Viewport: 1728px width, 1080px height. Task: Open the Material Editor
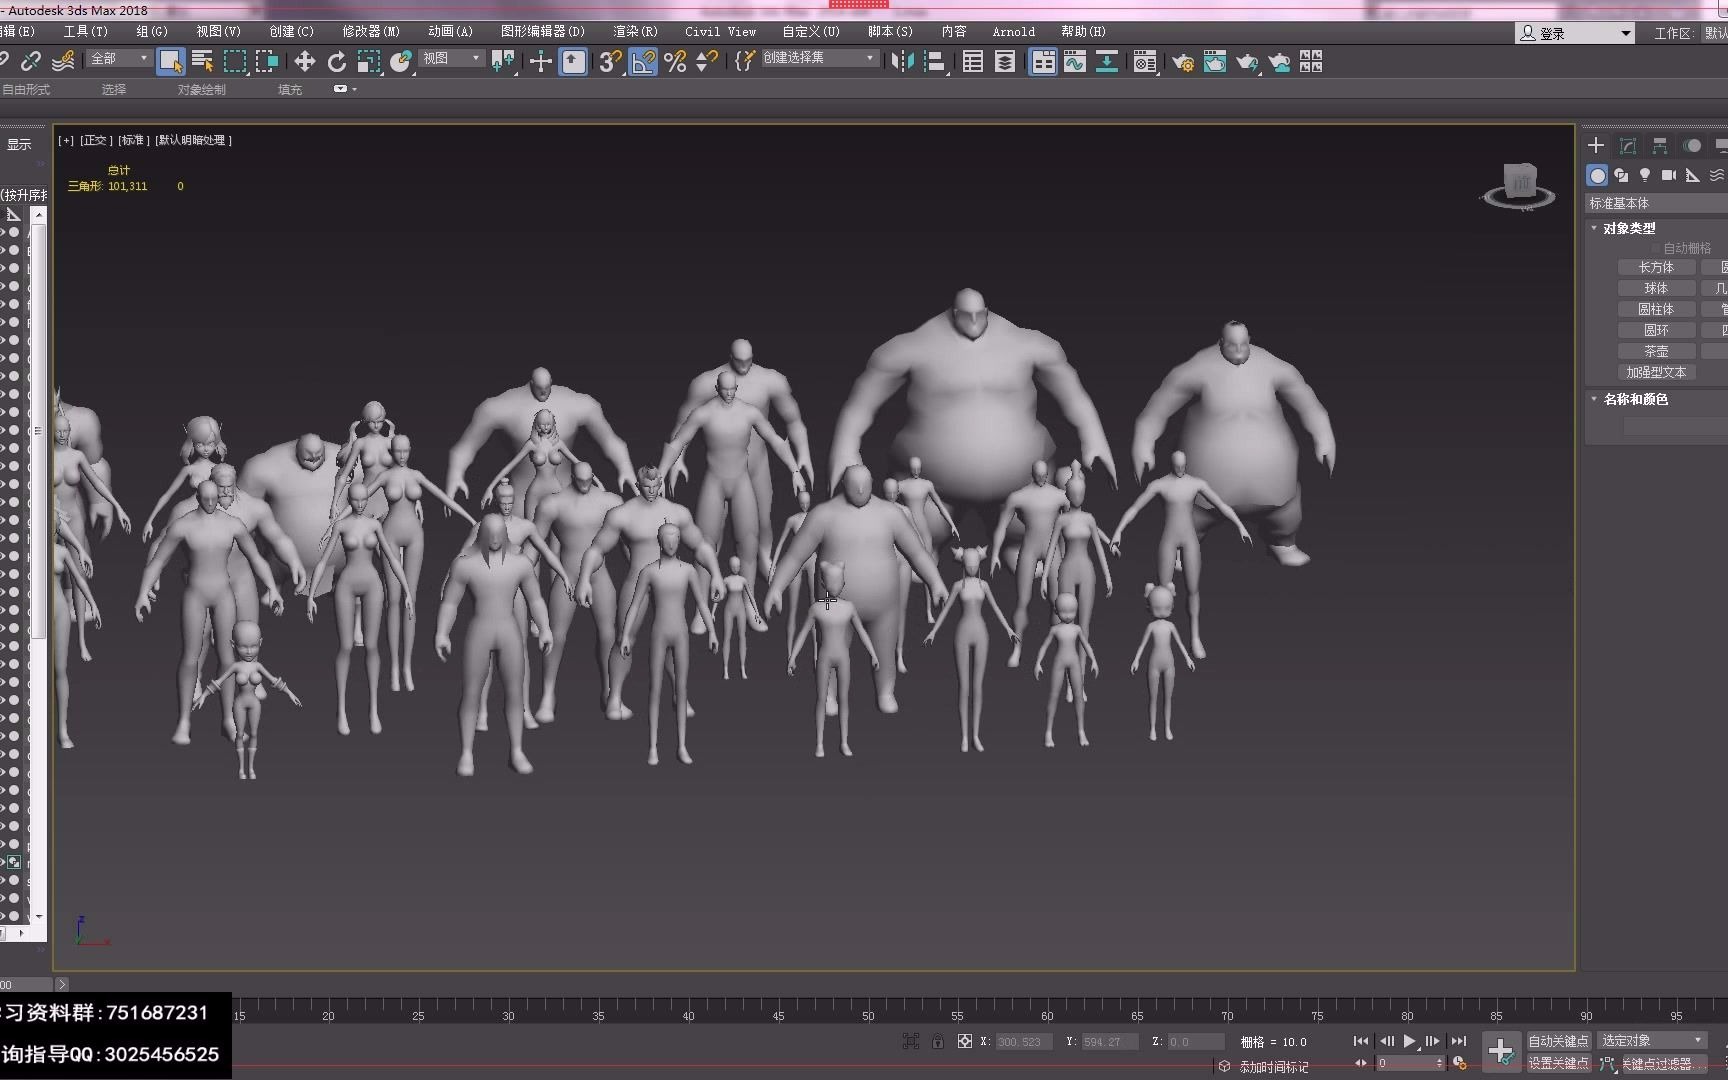[x=1144, y=62]
